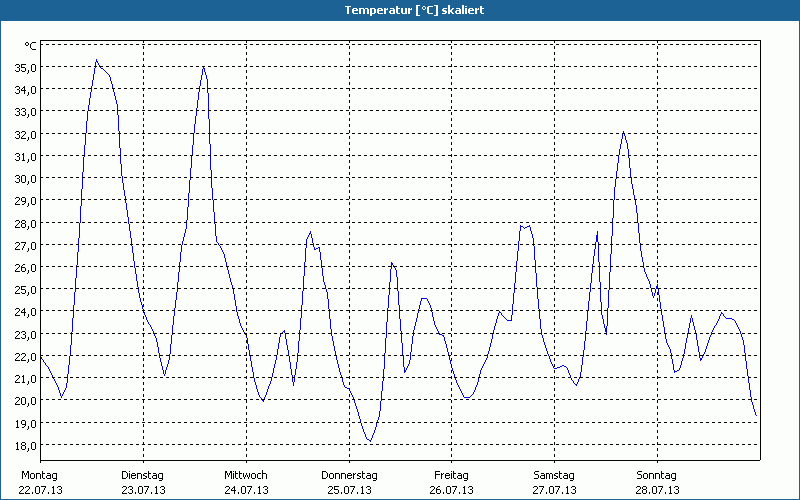Click the lowest curve point on Thursday
This screenshot has width=800, height=500.
coord(370,441)
